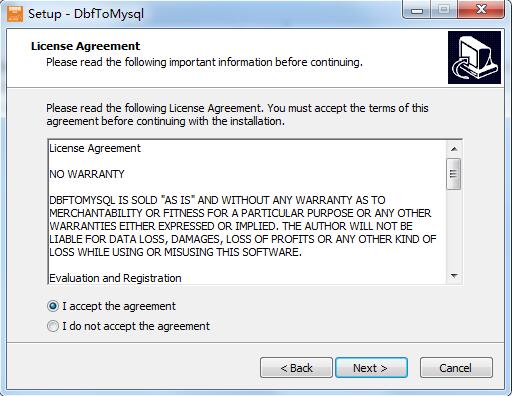The width and height of the screenshot is (512, 396).
Task: Cancel the DbfToMysql installation
Action: pos(456,368)
